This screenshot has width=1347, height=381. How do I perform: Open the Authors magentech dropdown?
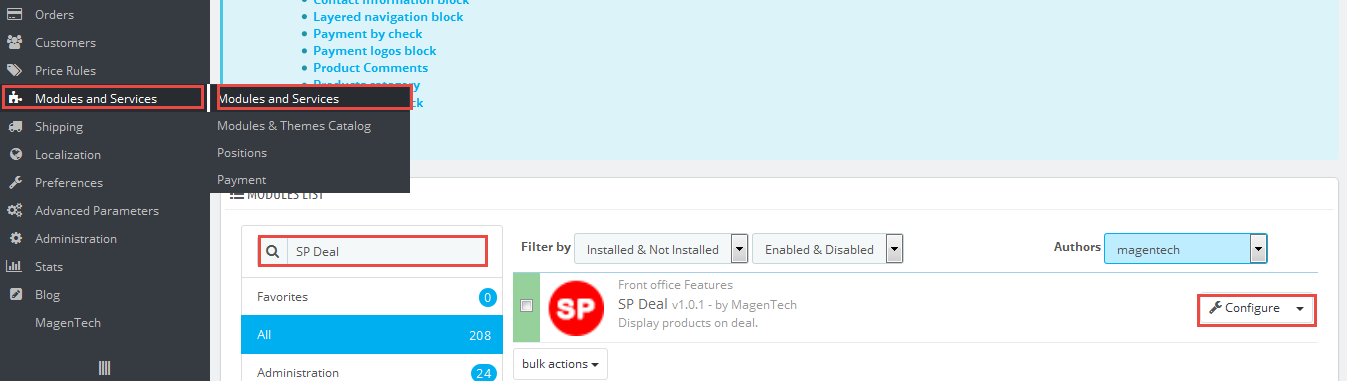1186,249
